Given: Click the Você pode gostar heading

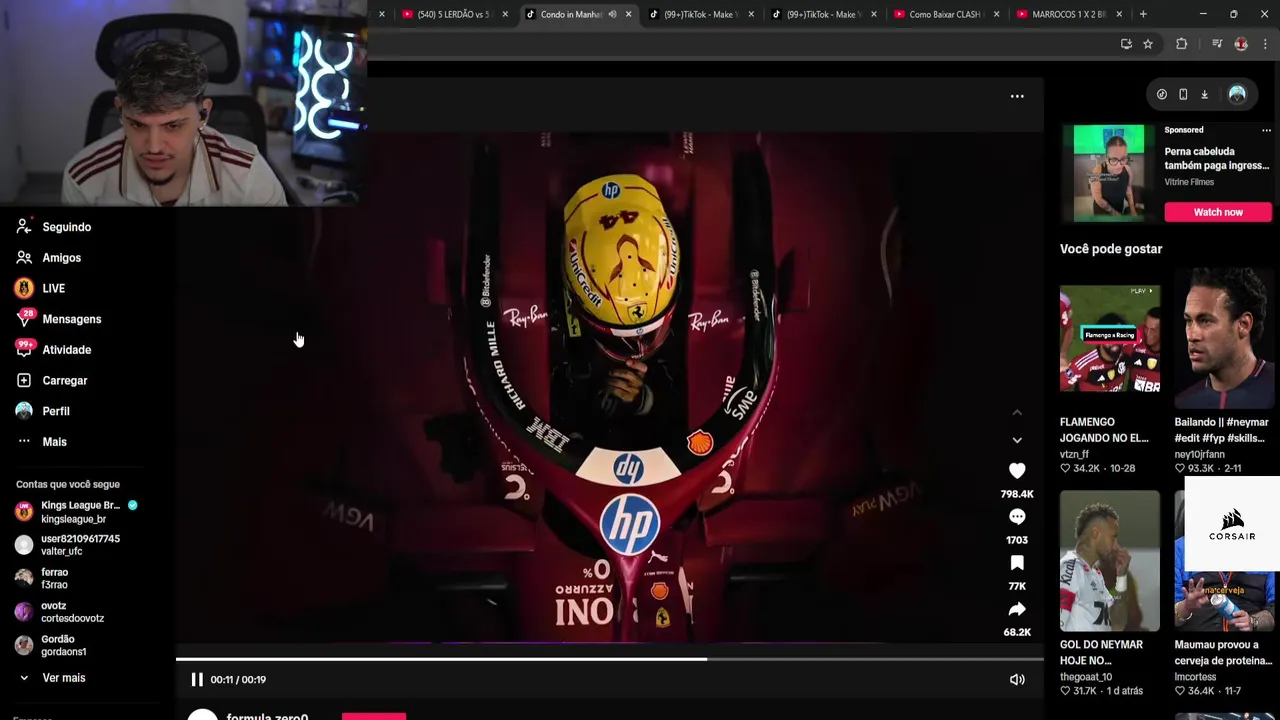Looking at the screenshot, I should tap(1111, 249).
